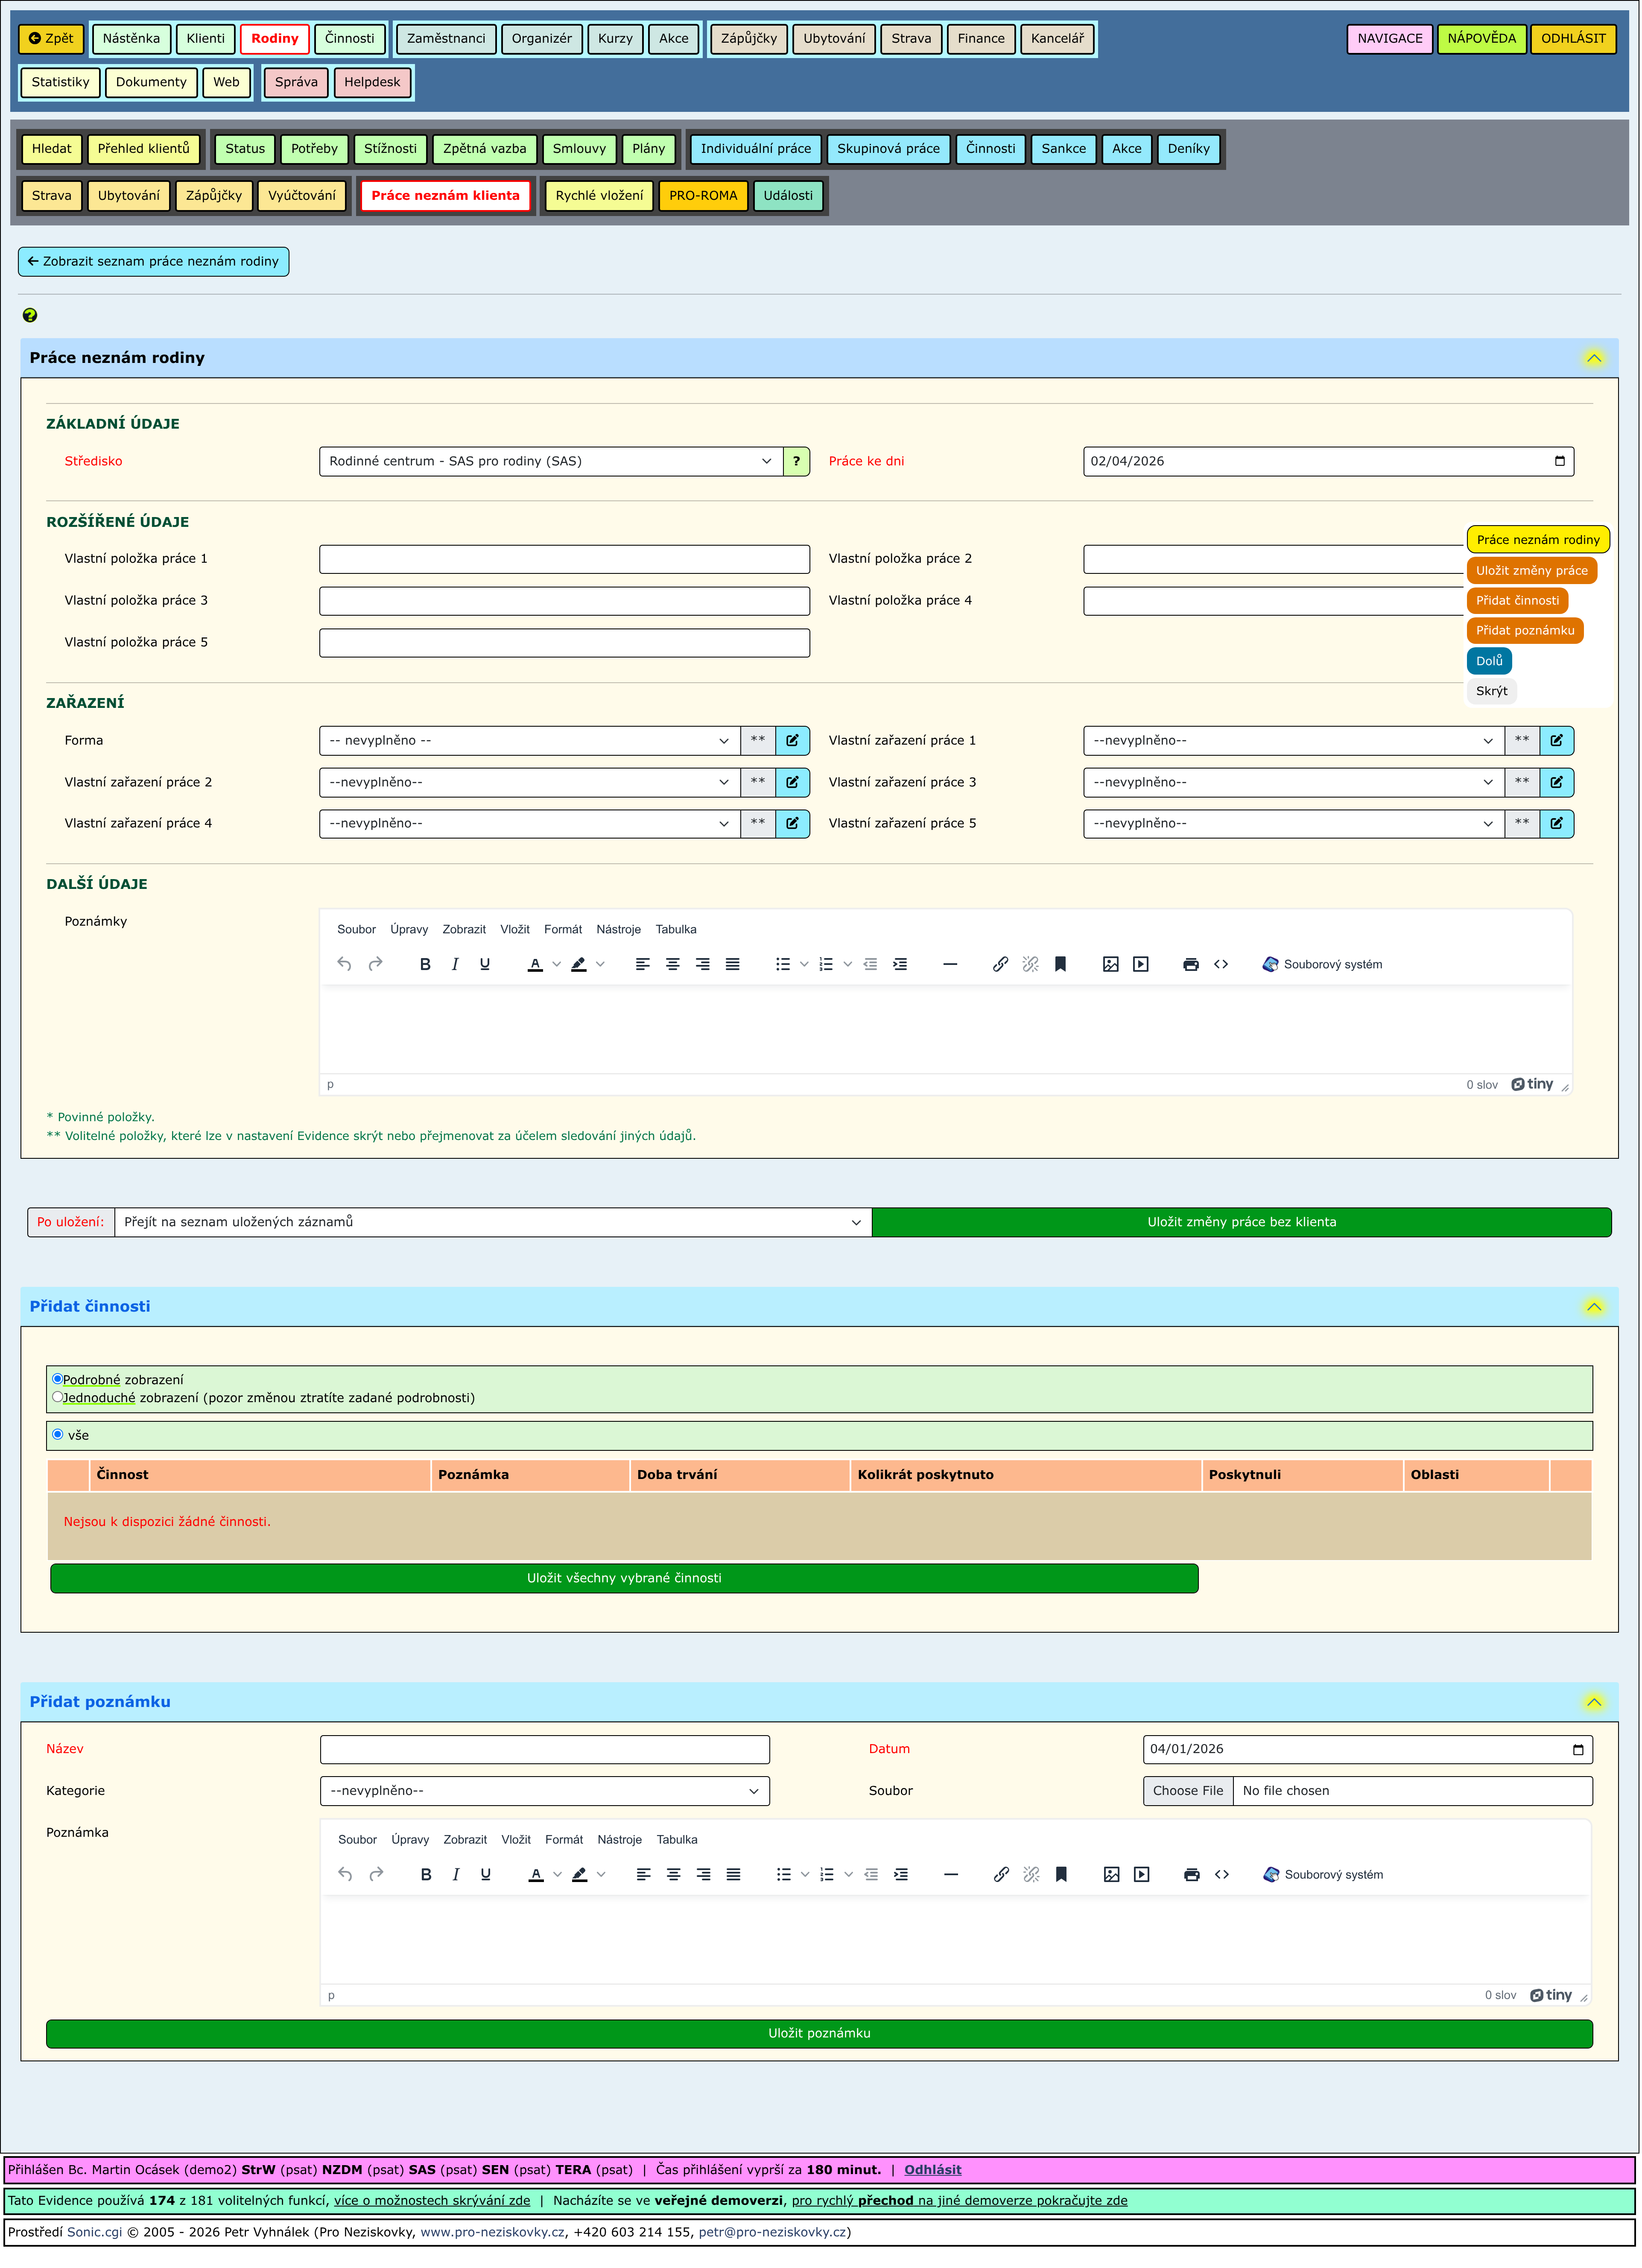This screenshot has width=1642, height=2268.
Task: Open the Tabulka menu in the Přidat poznámku editor
Action: coord(678,1840)
